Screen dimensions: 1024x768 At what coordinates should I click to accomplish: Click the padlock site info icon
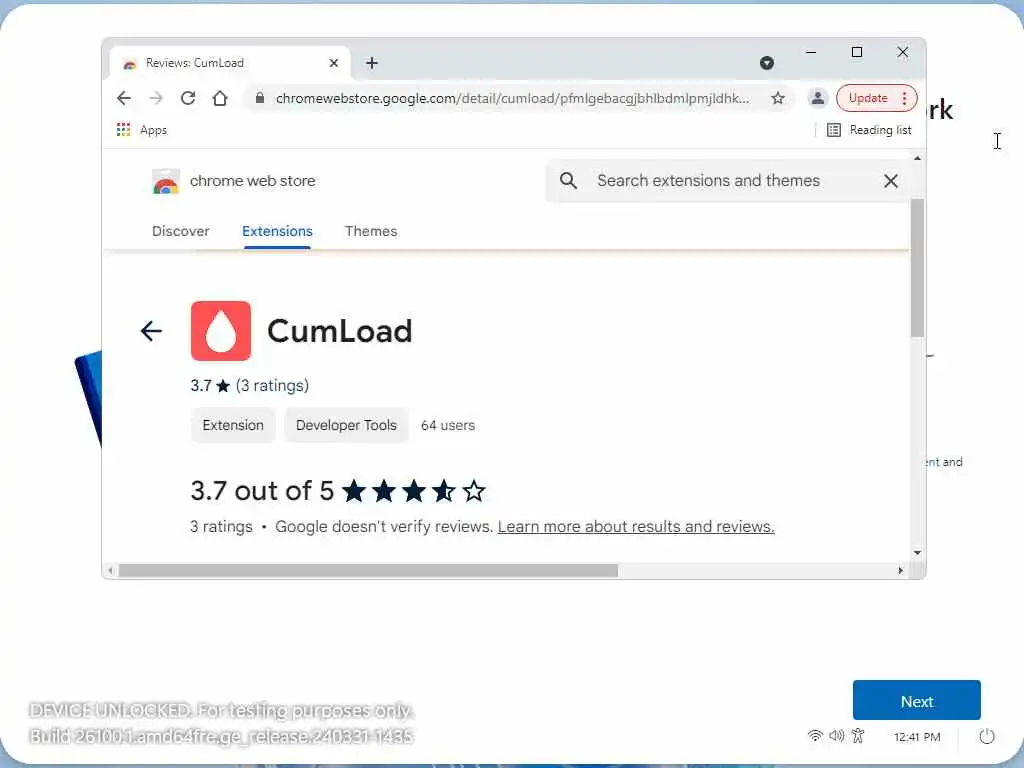pyautogui.click(x=260, y=99)
